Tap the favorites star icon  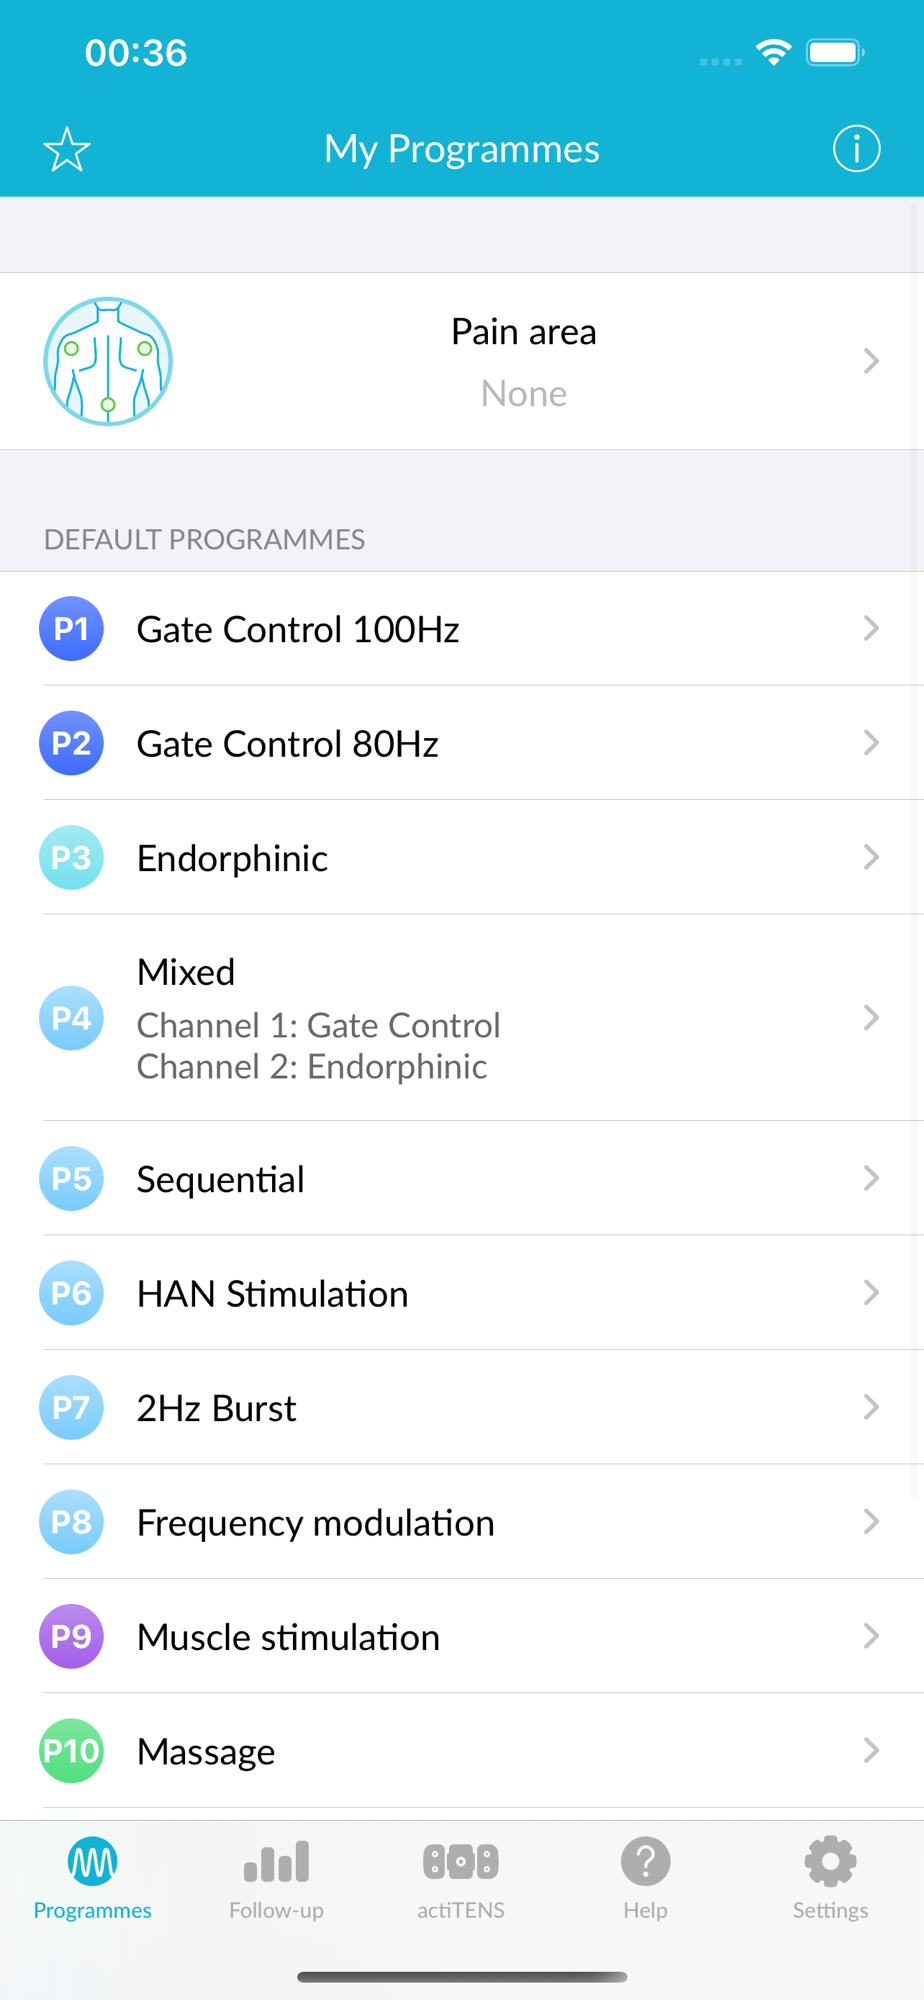click(67, 150)
